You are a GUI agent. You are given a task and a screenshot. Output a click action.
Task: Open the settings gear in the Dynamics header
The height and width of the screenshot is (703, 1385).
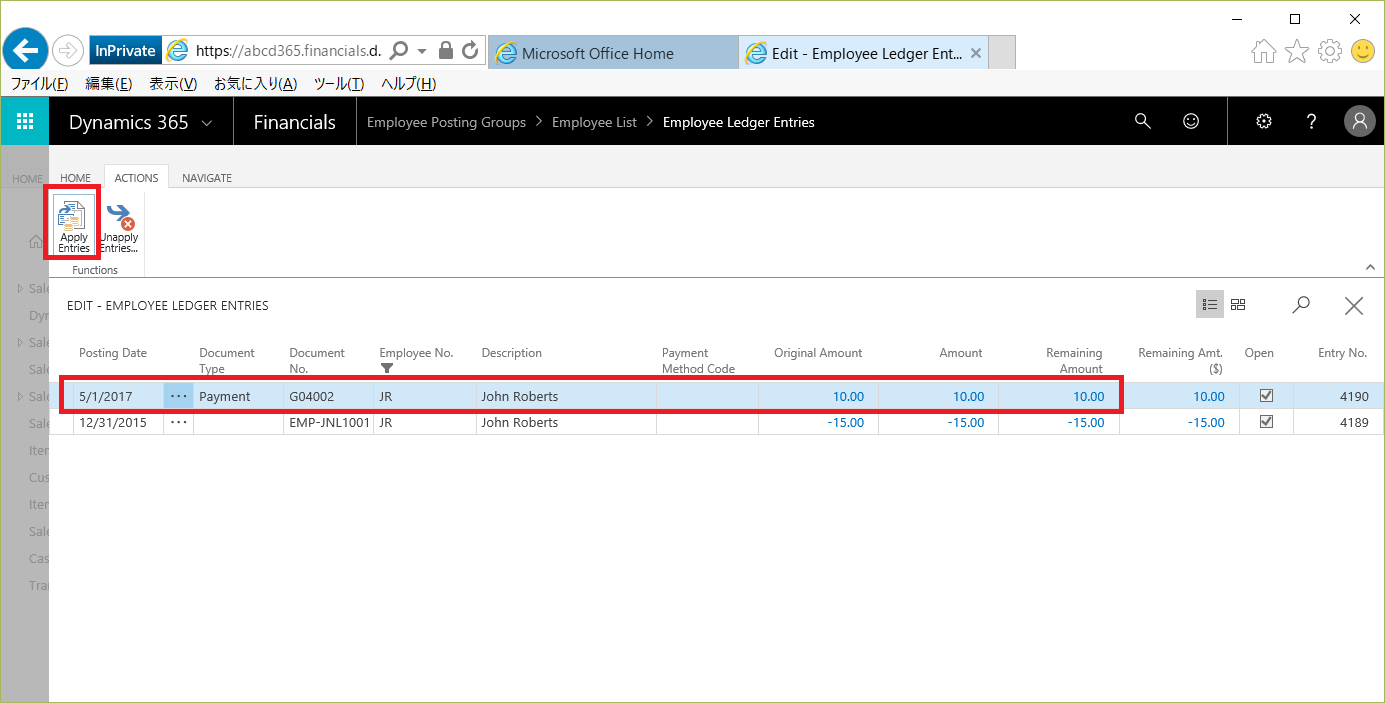1264,121
